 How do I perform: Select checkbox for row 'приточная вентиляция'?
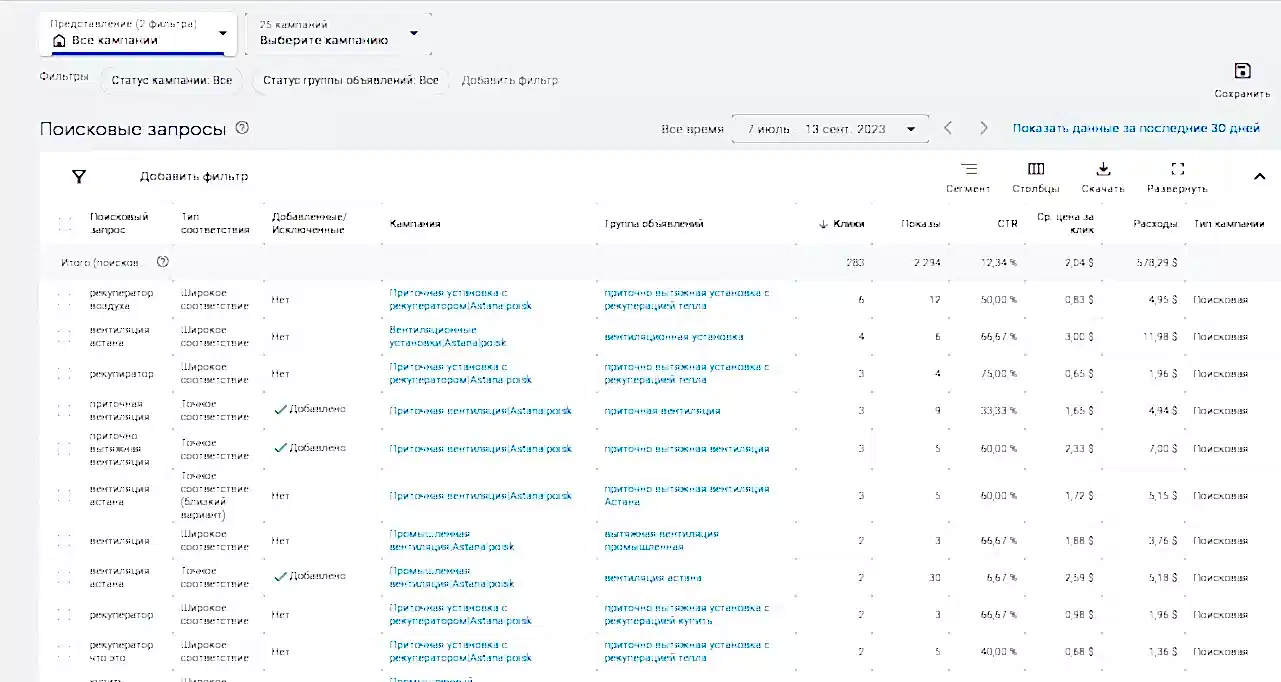click(x=65, y=411)
